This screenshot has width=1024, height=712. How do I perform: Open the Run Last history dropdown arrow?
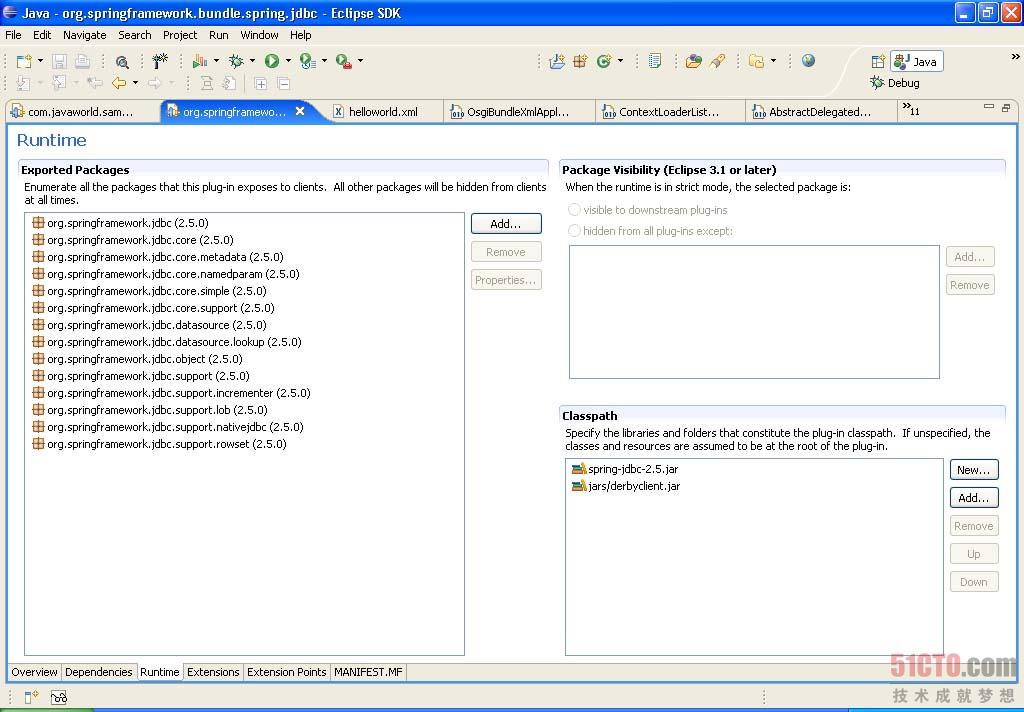tap(324, 61)
